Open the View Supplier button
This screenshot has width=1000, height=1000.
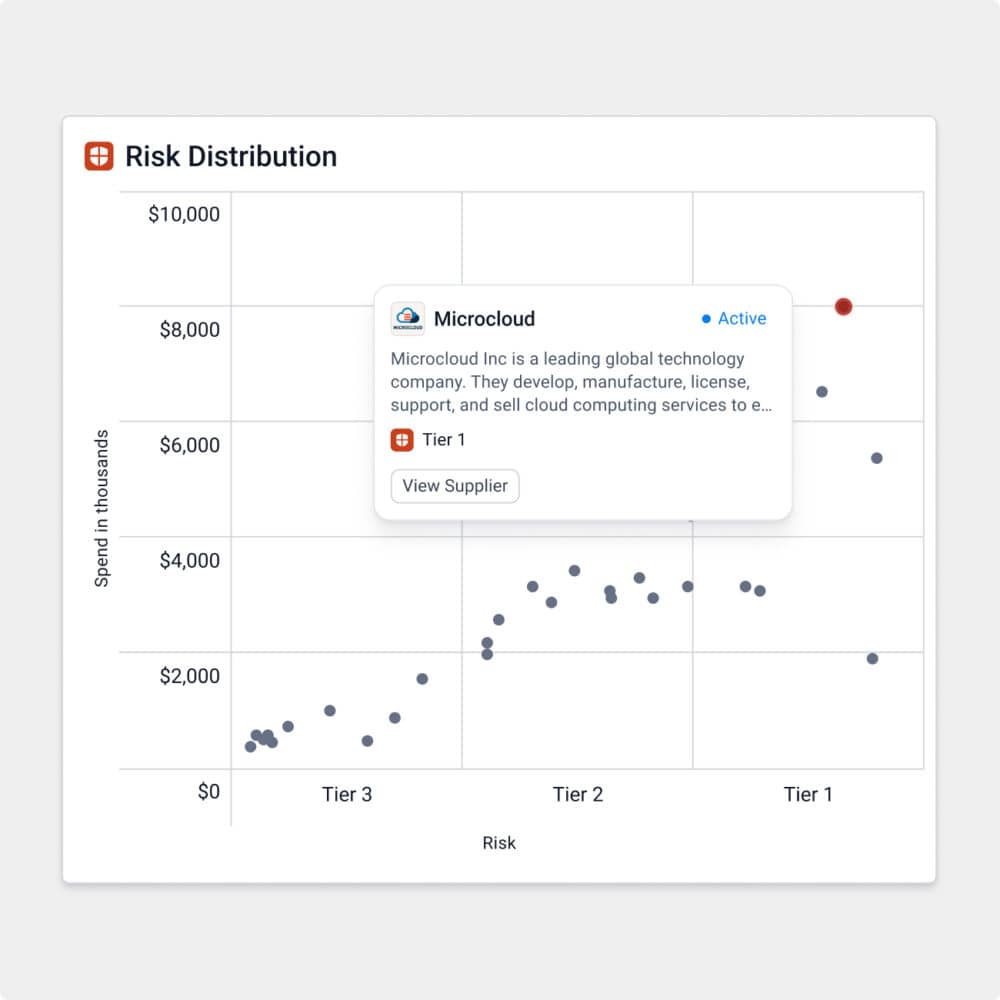pos(455,486)
